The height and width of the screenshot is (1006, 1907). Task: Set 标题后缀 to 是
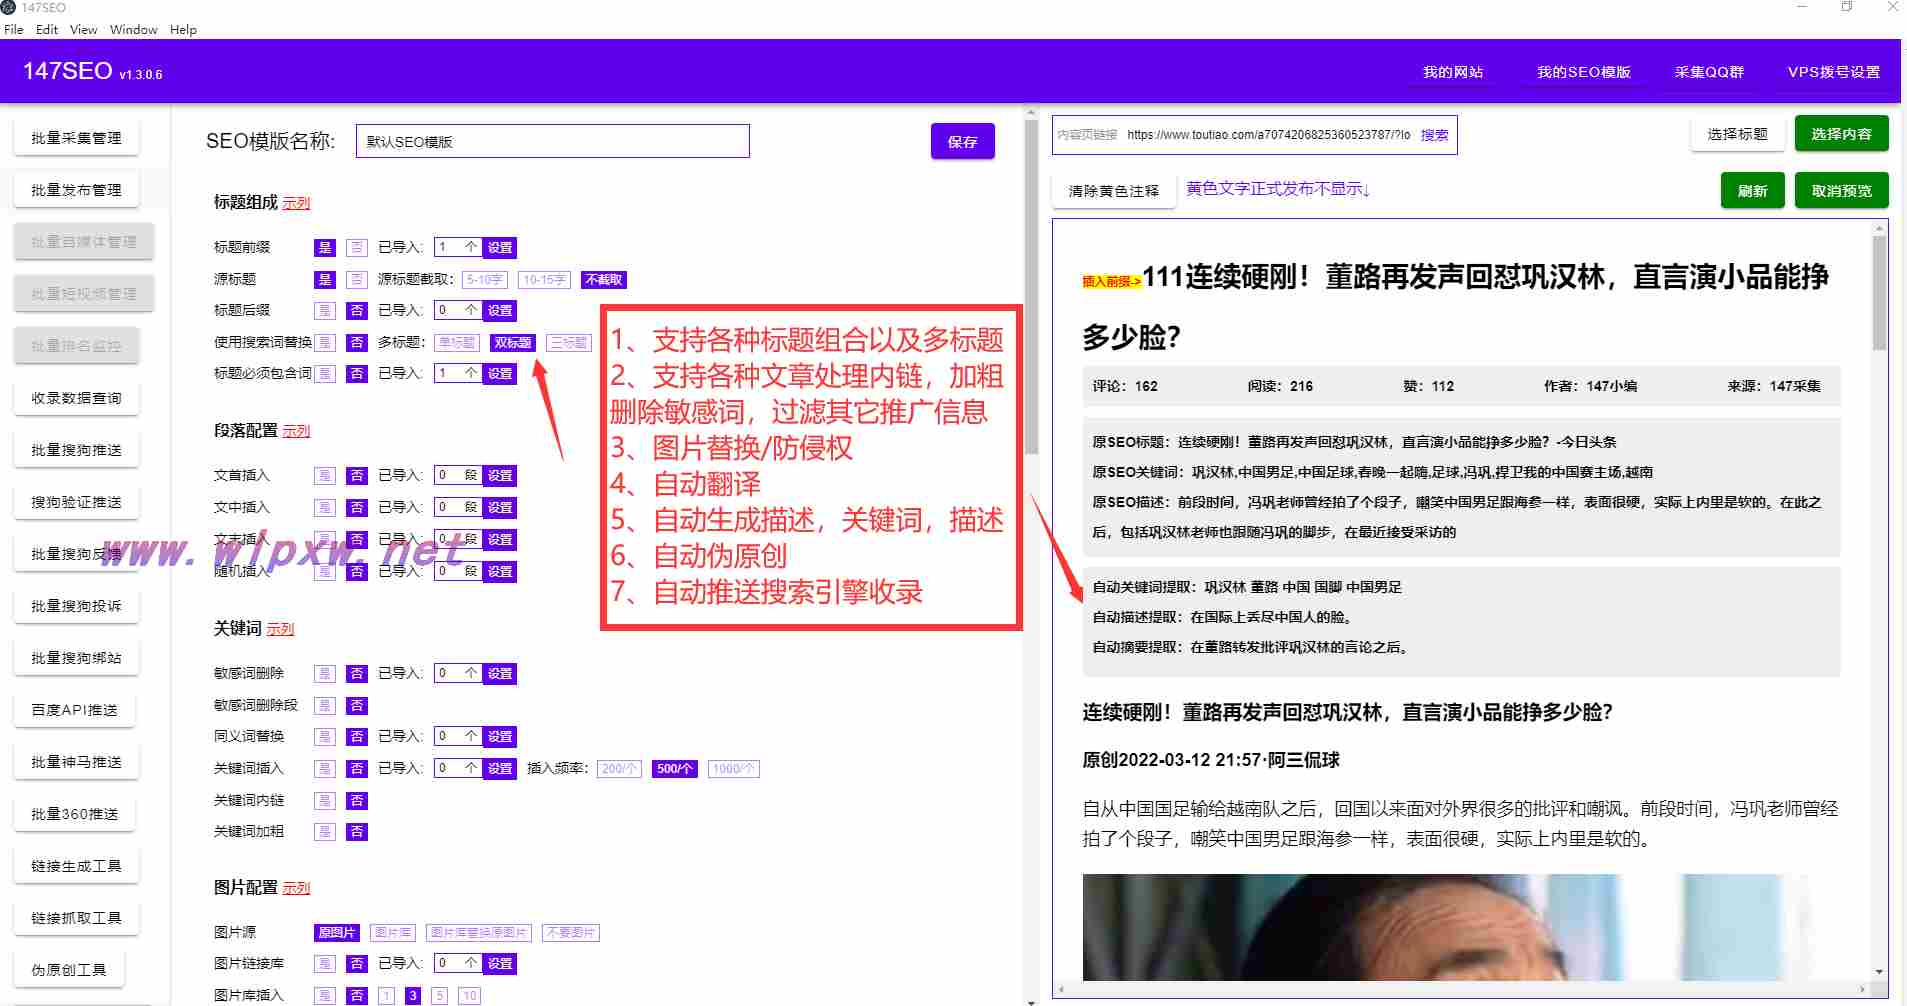tap(325, 310)
